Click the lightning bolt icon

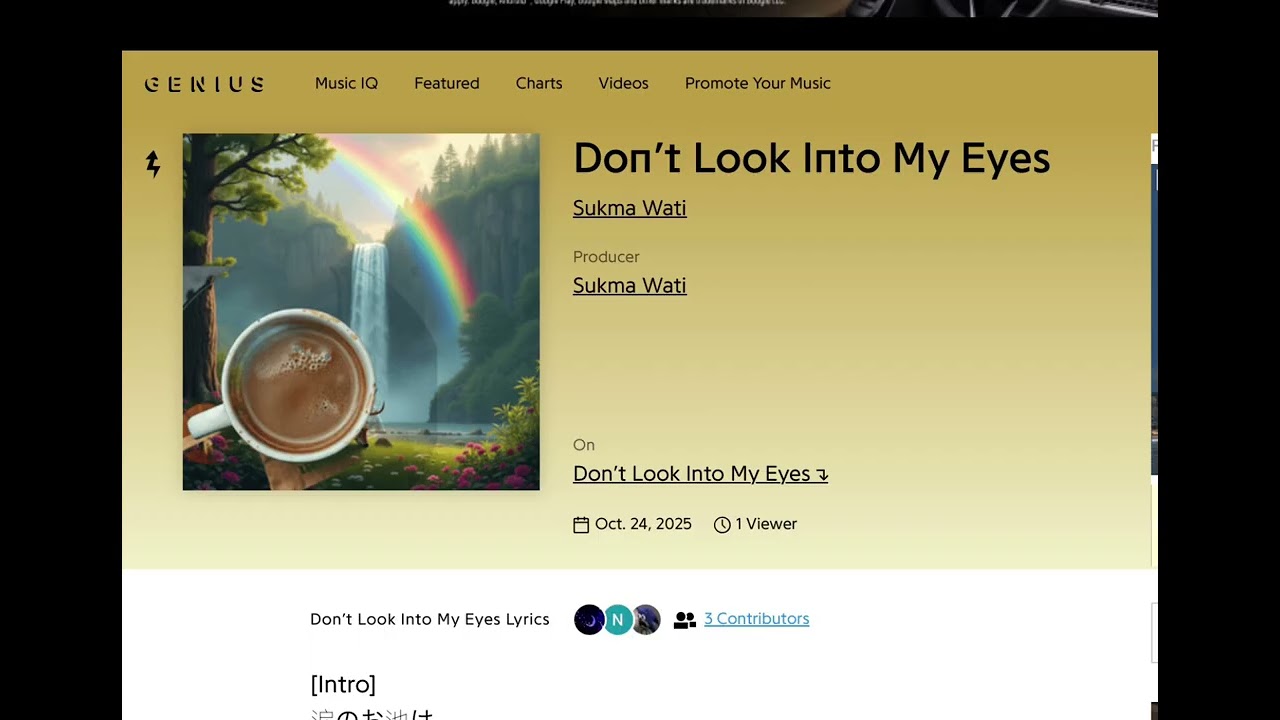coord(153,164)
